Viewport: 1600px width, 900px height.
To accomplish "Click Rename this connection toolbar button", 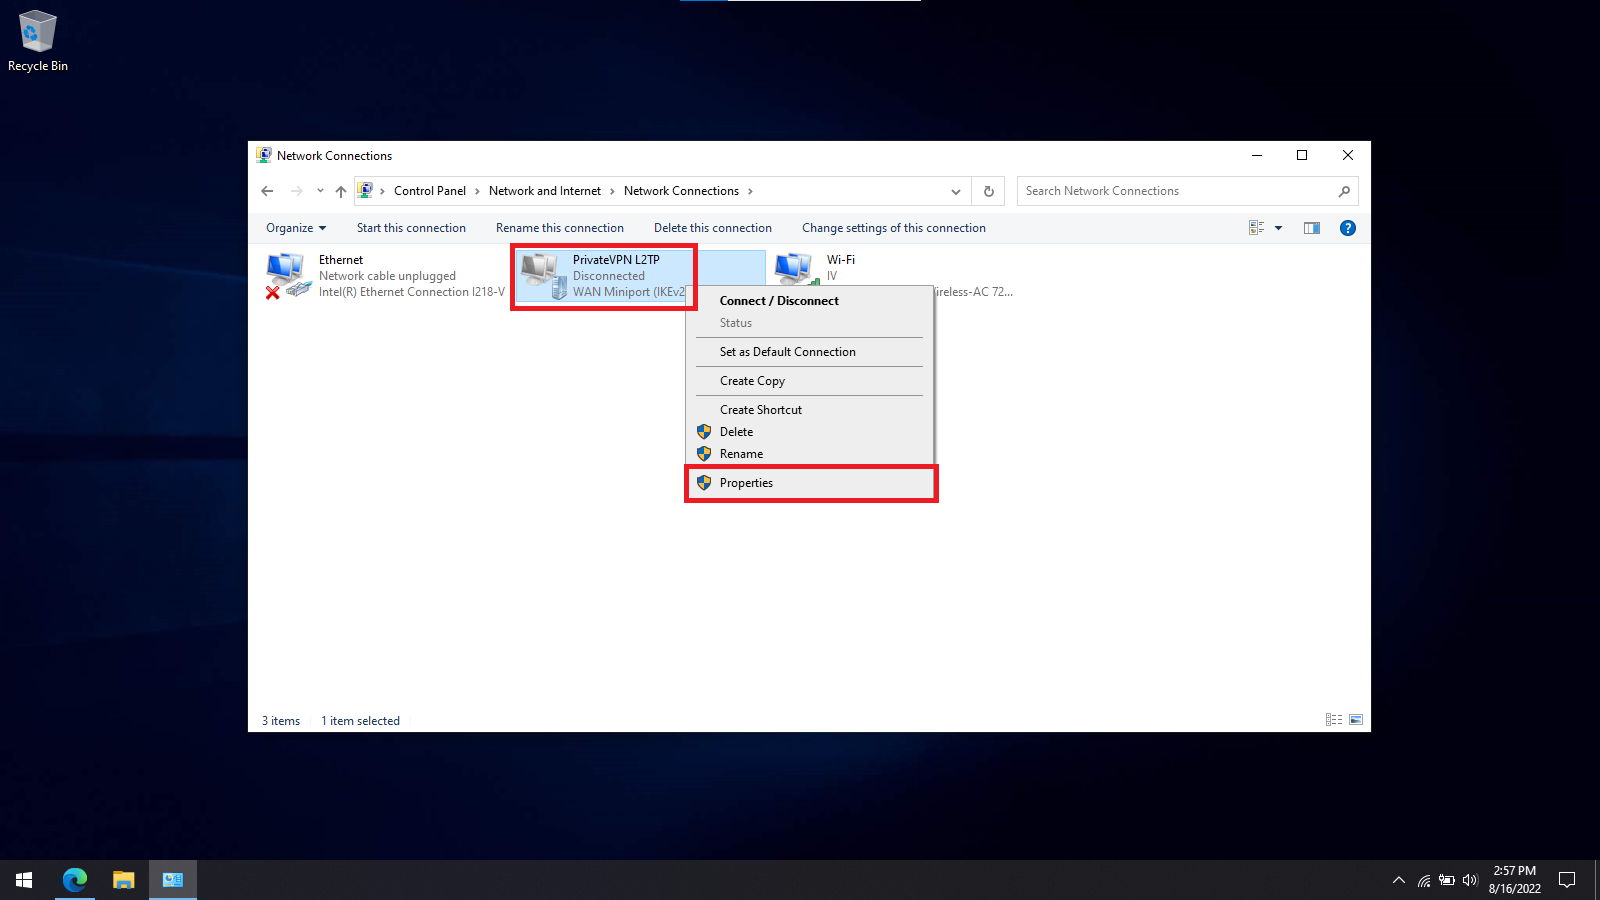I will [559, 228].
